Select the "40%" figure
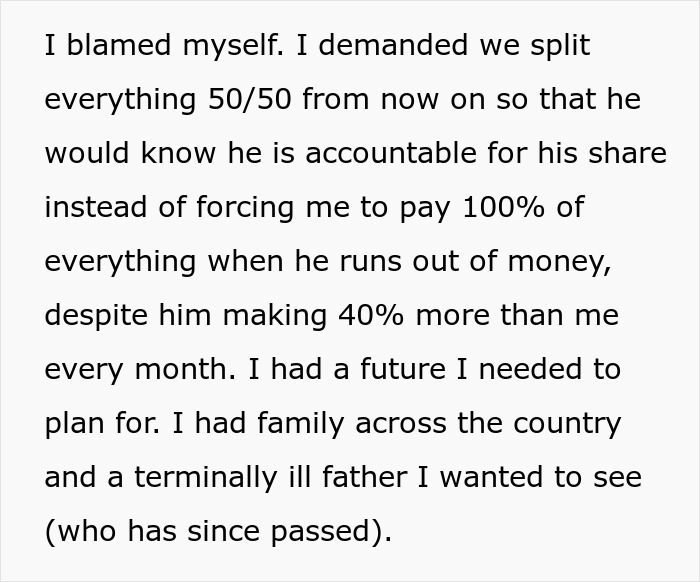The width and height of the screenshot is (700, 582). coord(375,316)
